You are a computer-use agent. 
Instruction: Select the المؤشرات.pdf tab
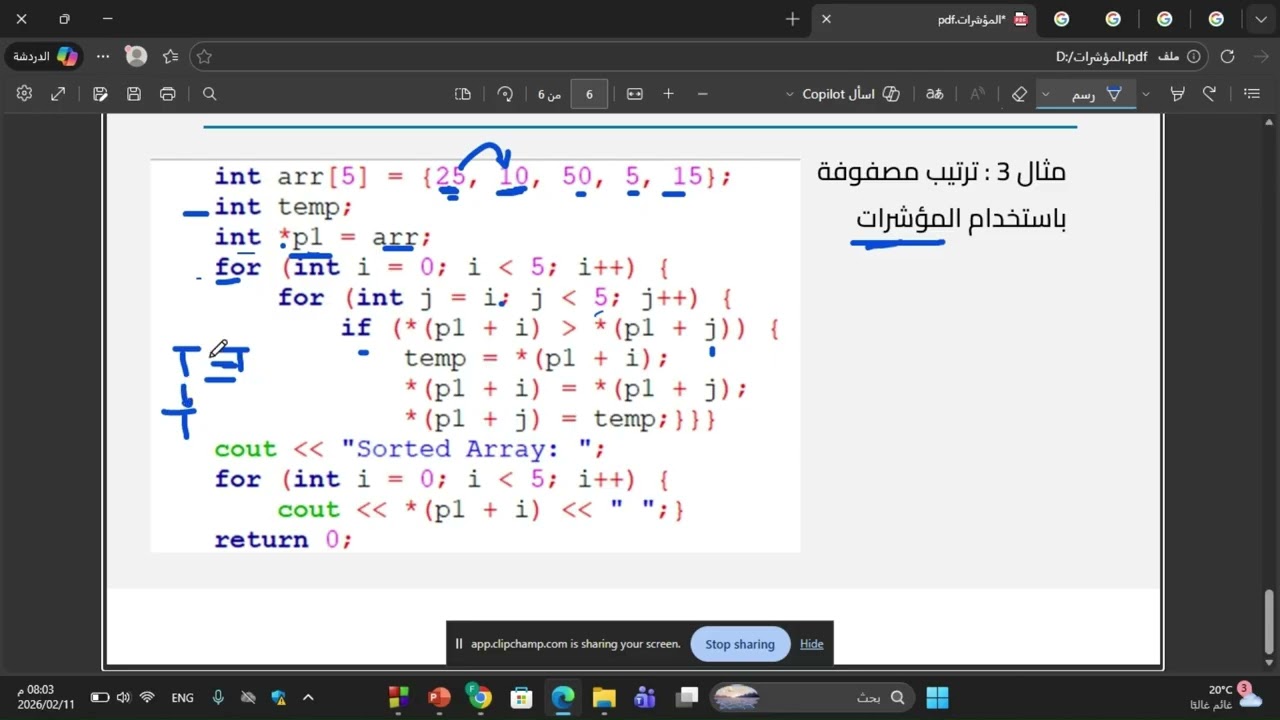(x=924, y=19)
